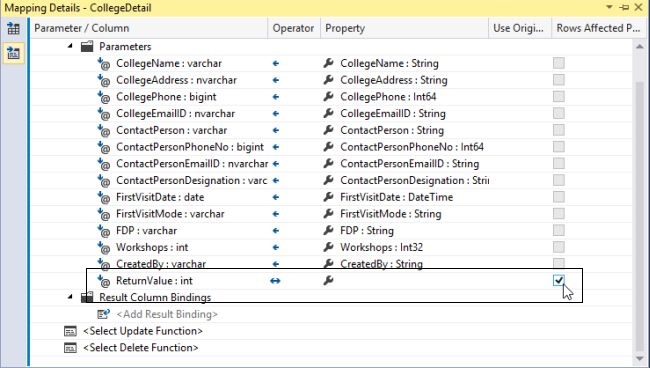Click parameter icon beside FDP : varchar
The image size is (650, 368).
[104, 231]
